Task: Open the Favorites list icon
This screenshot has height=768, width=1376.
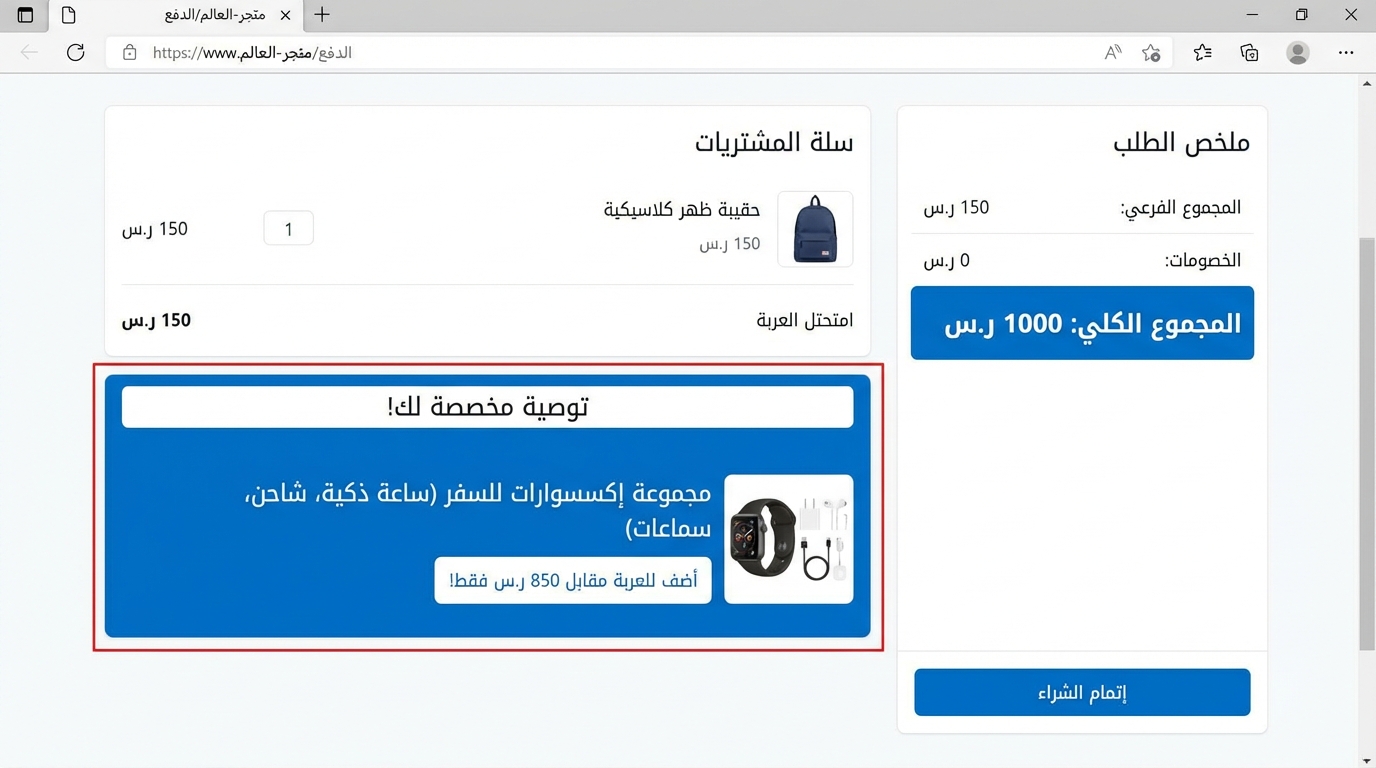Action: [1201, 53]
